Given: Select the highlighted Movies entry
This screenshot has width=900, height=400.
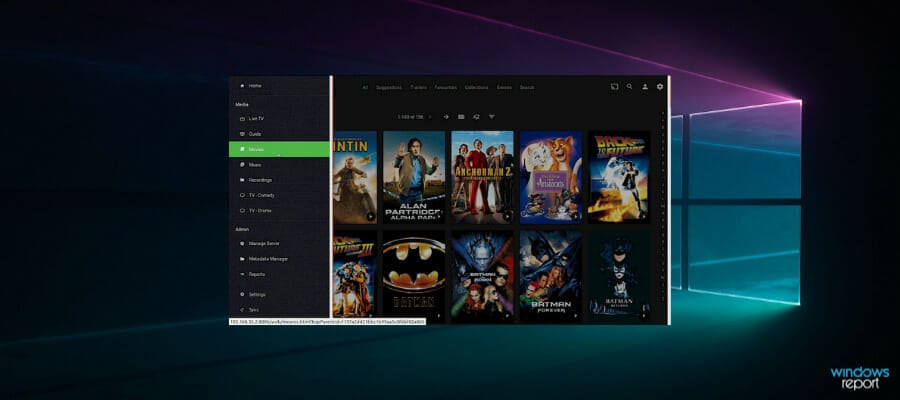Looking at the screenshot, I should click(280, 149).
